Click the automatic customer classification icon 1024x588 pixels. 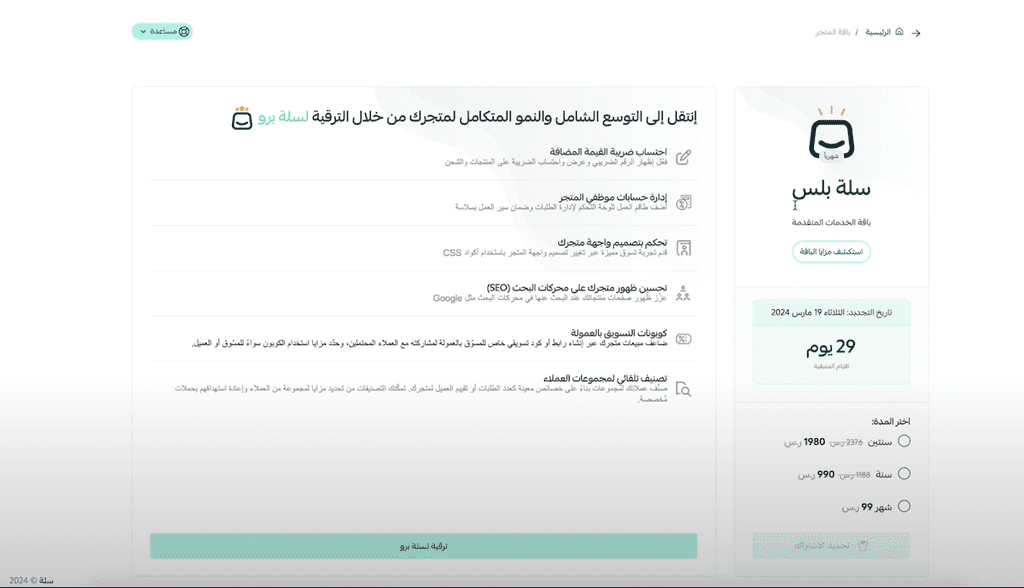(683, 389)
